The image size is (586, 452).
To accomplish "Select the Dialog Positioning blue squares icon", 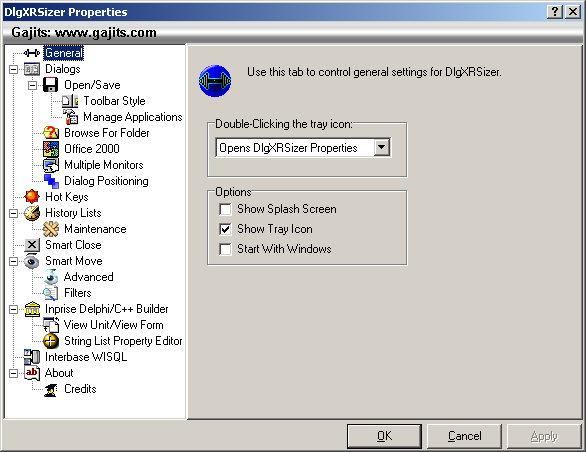I will (51, 181).
